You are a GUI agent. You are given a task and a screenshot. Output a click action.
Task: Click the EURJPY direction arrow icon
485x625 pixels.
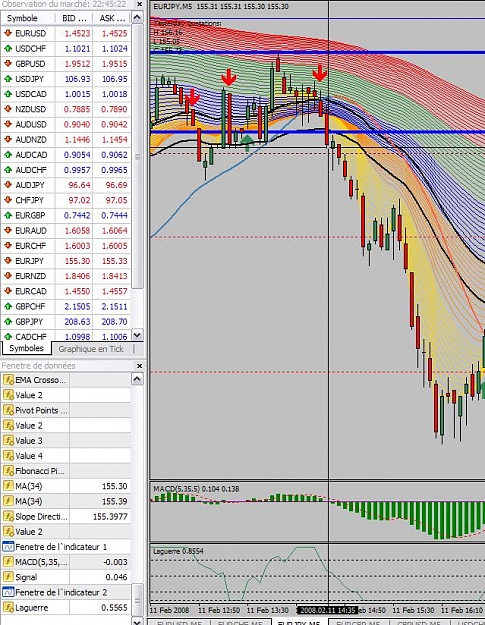point(8,261)
